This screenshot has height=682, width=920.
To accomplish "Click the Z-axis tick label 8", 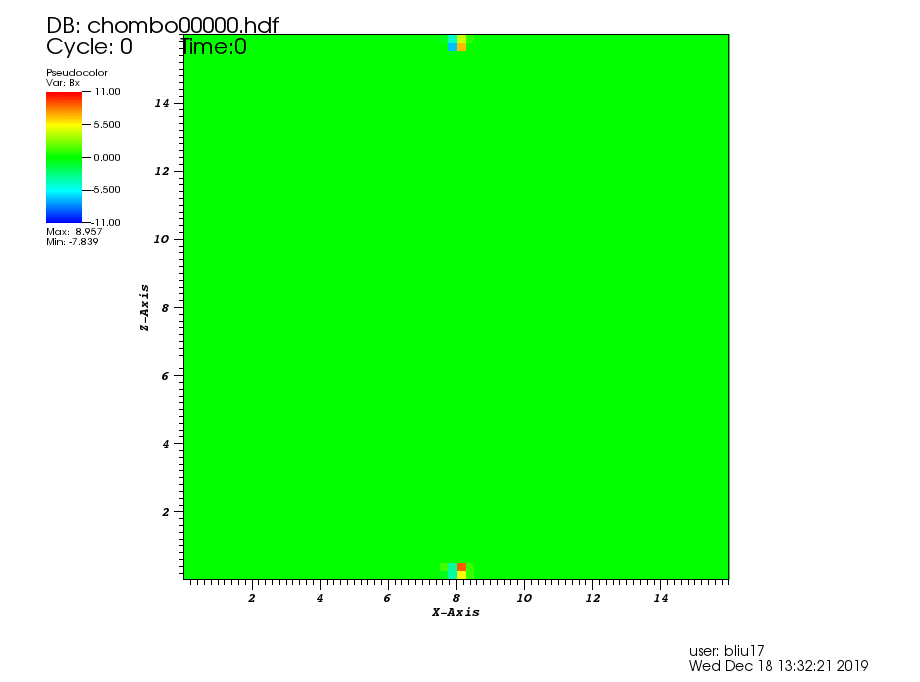I will [165, 308].
